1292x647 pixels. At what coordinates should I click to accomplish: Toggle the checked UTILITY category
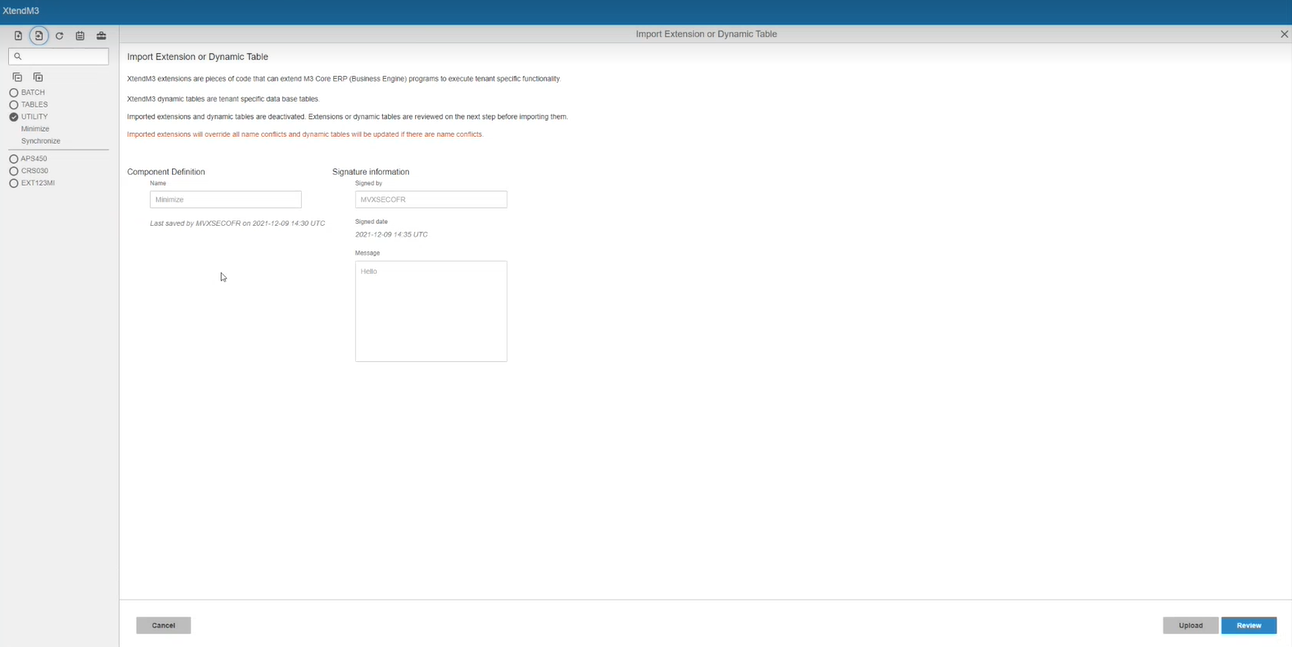pos(14,117)
